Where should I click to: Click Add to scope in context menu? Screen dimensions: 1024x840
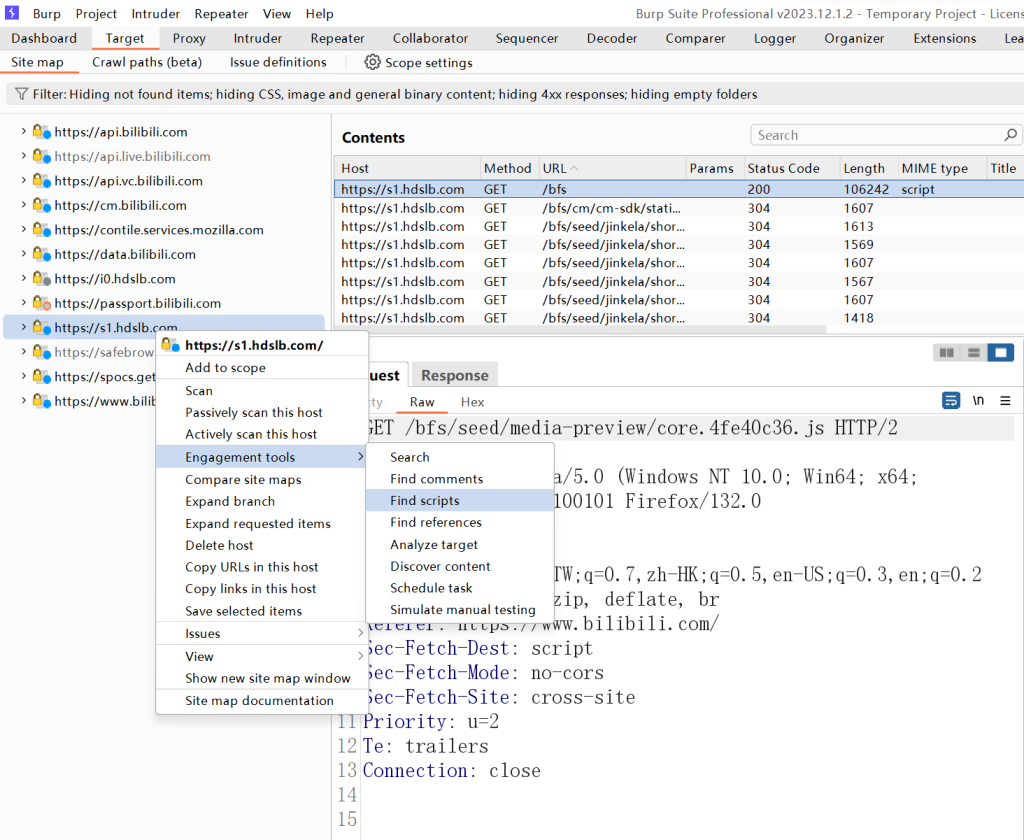261,368
